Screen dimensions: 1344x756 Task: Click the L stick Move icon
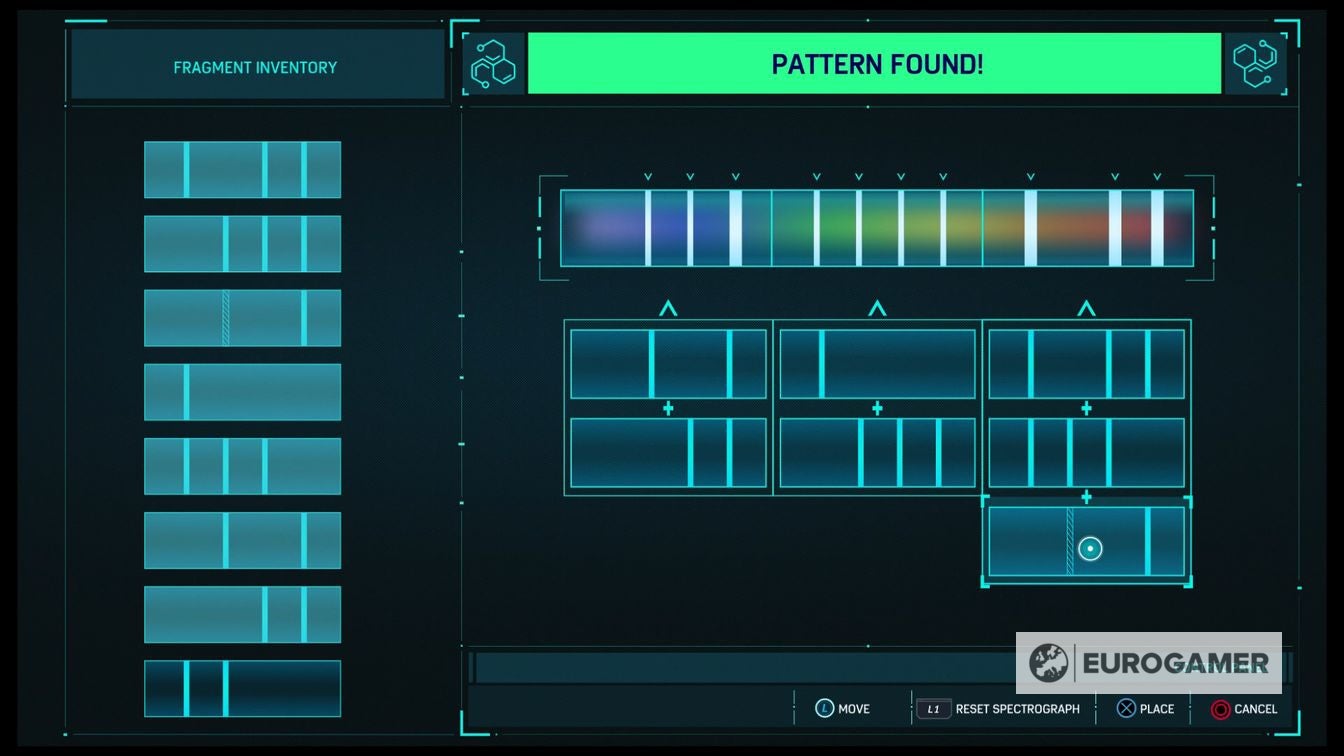pos(824,708)
